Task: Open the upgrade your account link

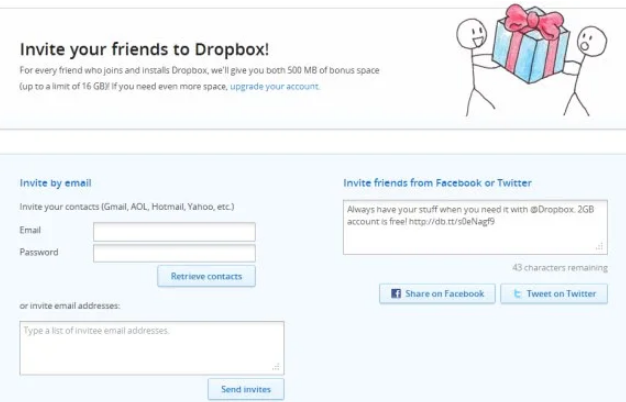Action: click(x=275, y=86)
